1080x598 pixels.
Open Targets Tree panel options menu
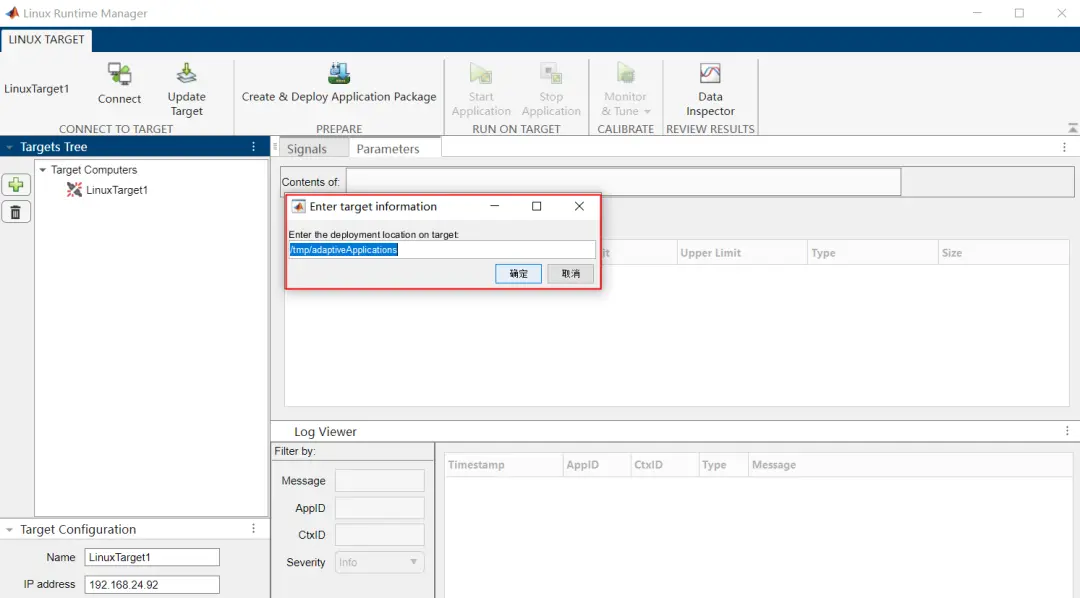pyautogui.click(x=253, y=147)
